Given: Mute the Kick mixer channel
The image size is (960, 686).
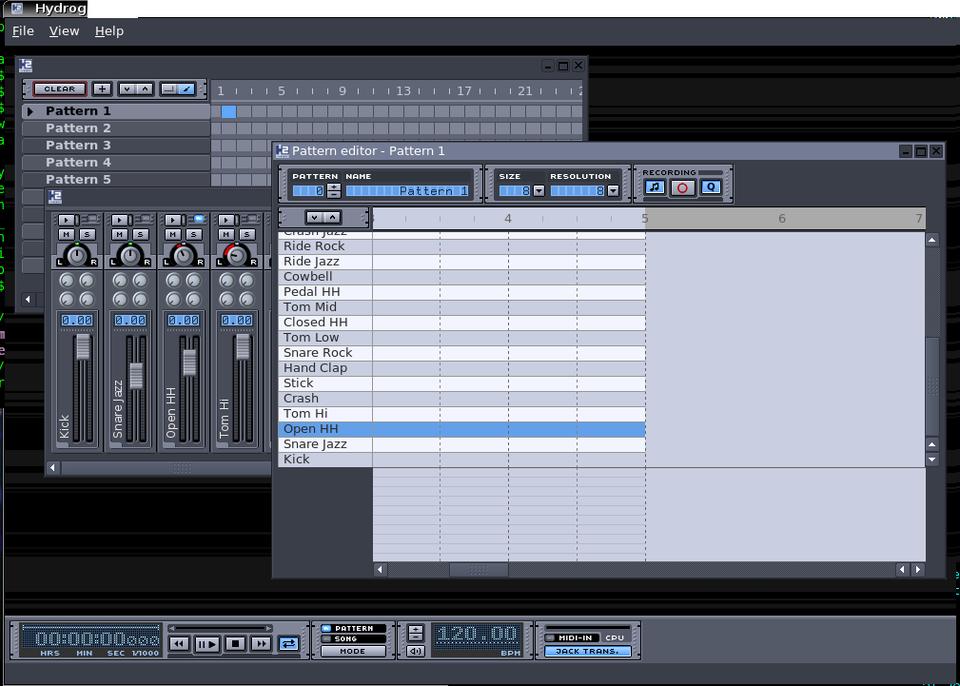Looking at the screenshot, I should [66, 235].
